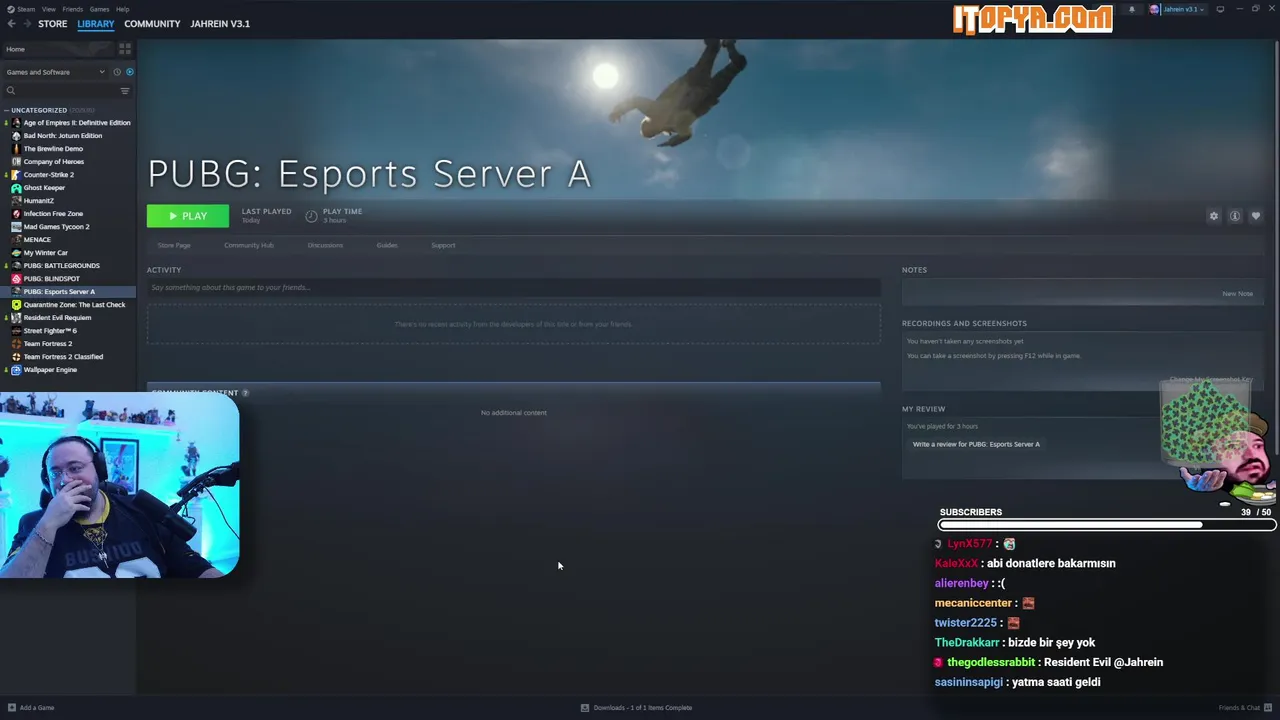Open the Games and Software dropdown
The image size is (1280, 720).
55,72
